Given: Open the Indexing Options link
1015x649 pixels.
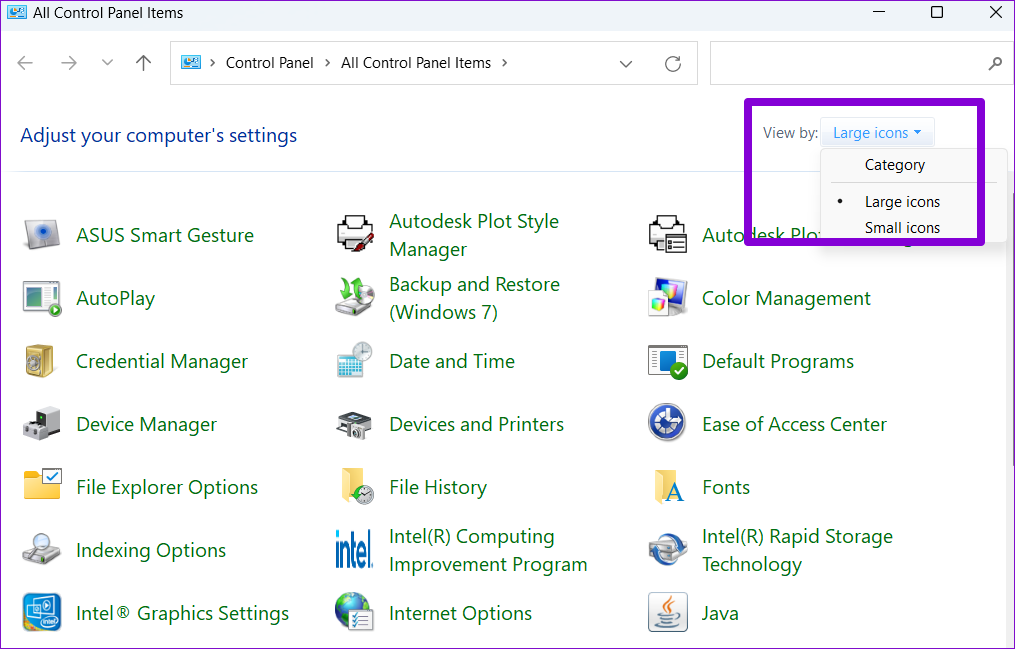Looking at the screenshot, I should click(151, 550).
